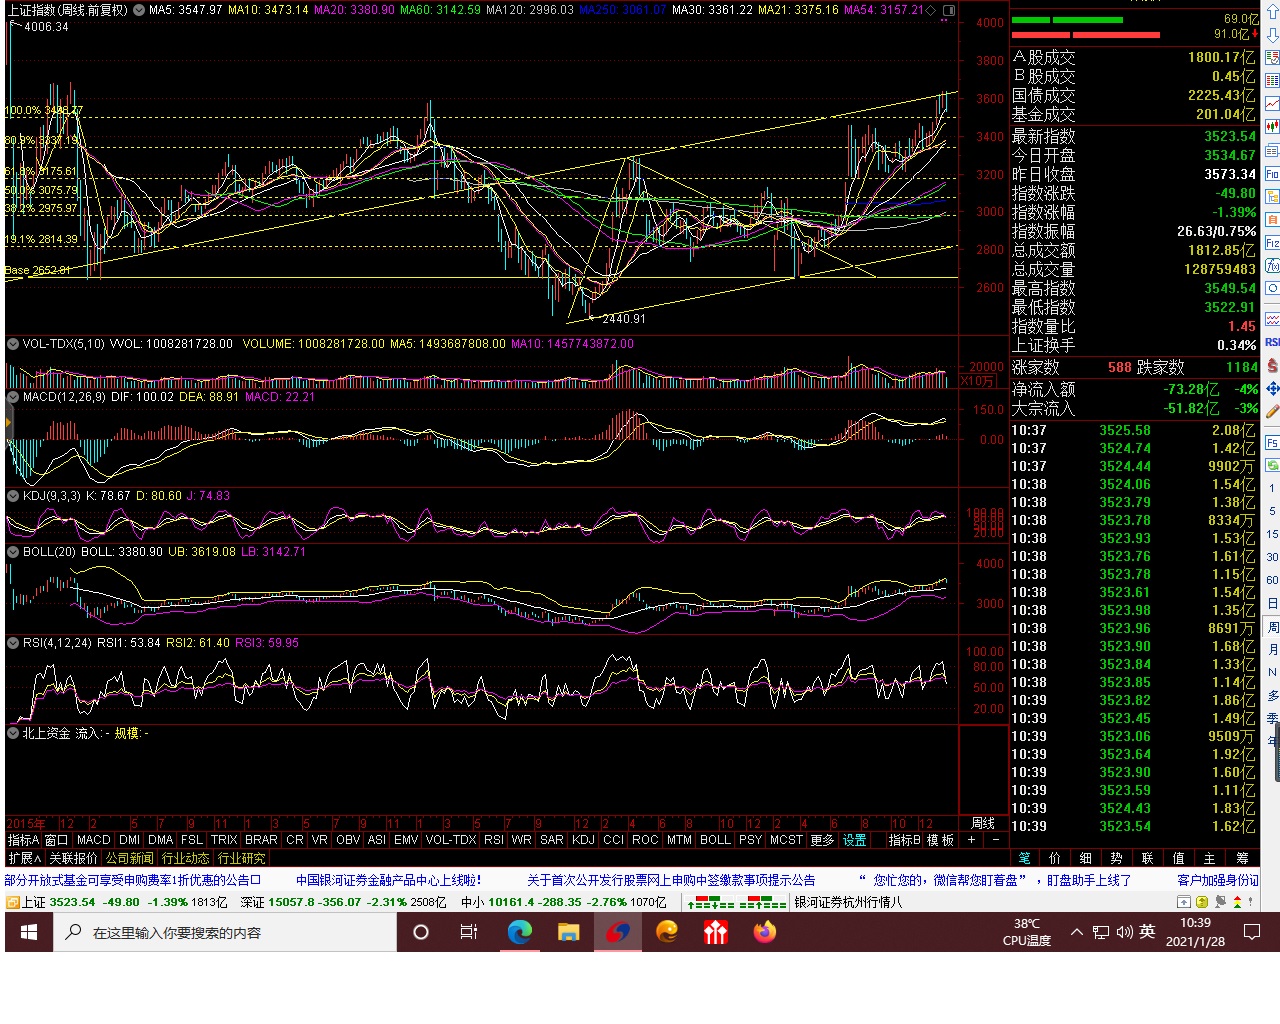1280x1024 pixels.
Task: Open Task View on the taskbar
Action: coord(469,932)
